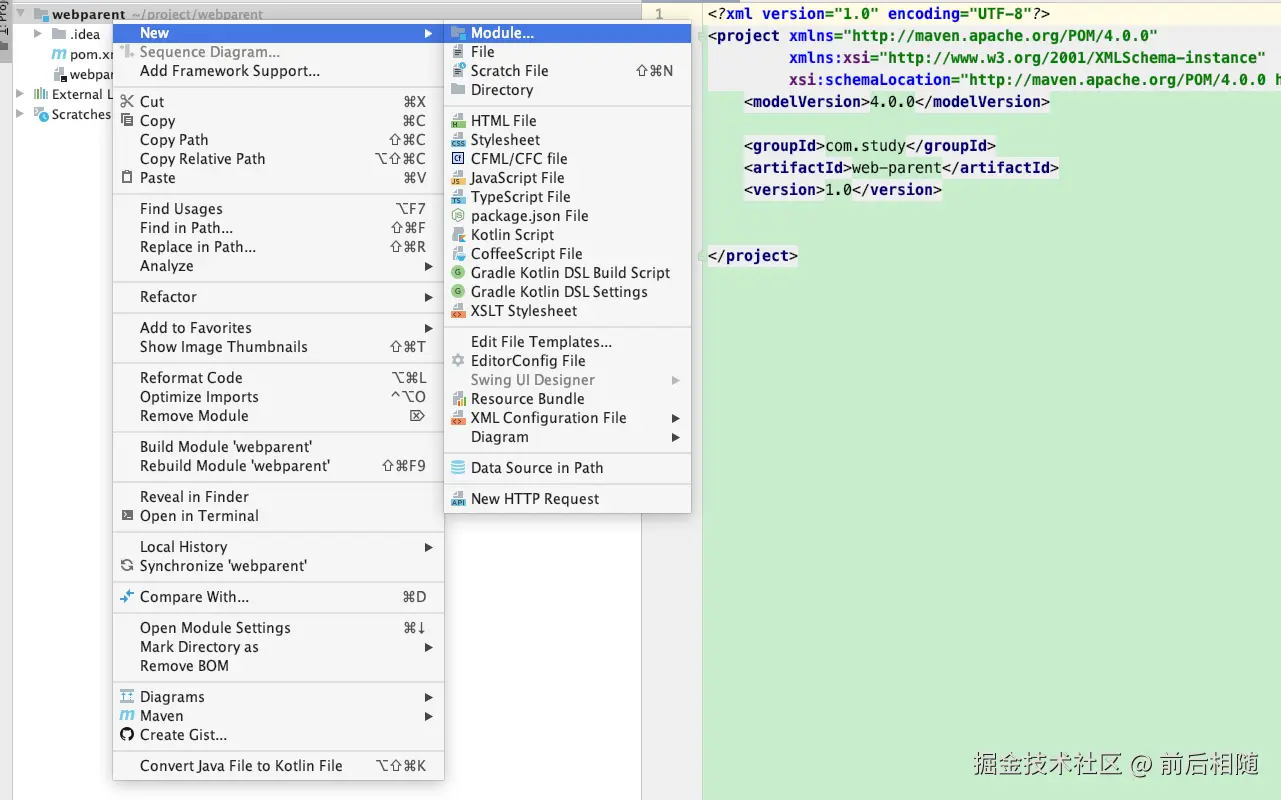Click the XML Configuration File icon
Image resolution: width=1281 pixels, height=800 pixels.
(458, 418)
